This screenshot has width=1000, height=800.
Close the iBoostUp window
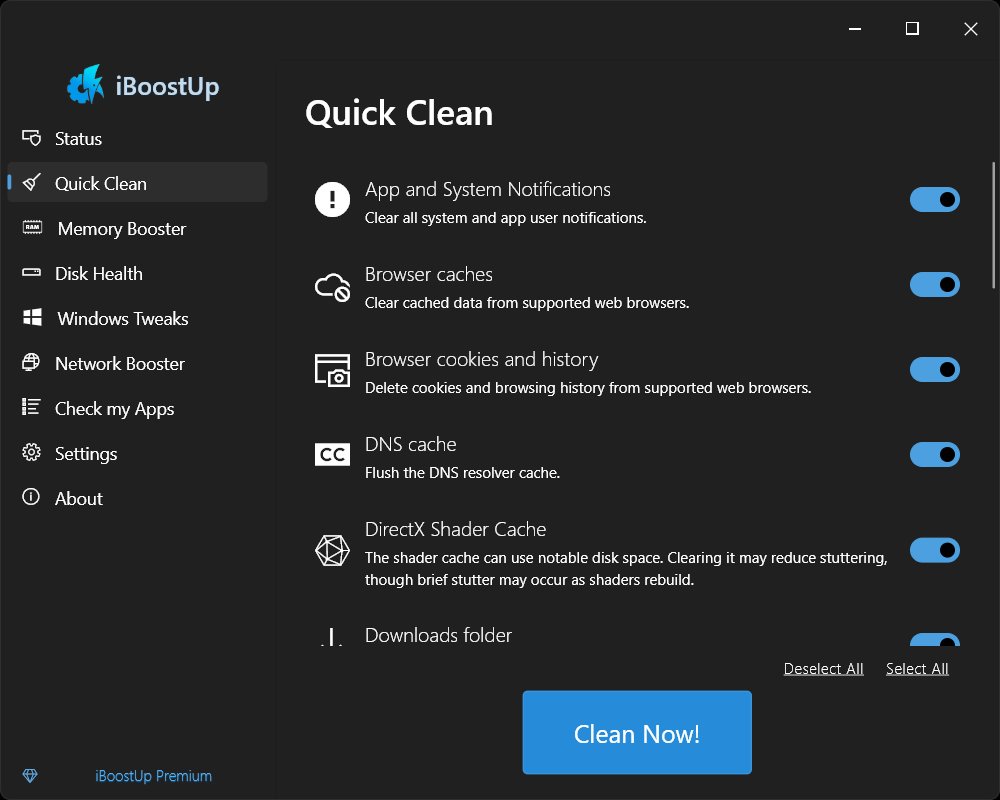[x=970, y=29]
